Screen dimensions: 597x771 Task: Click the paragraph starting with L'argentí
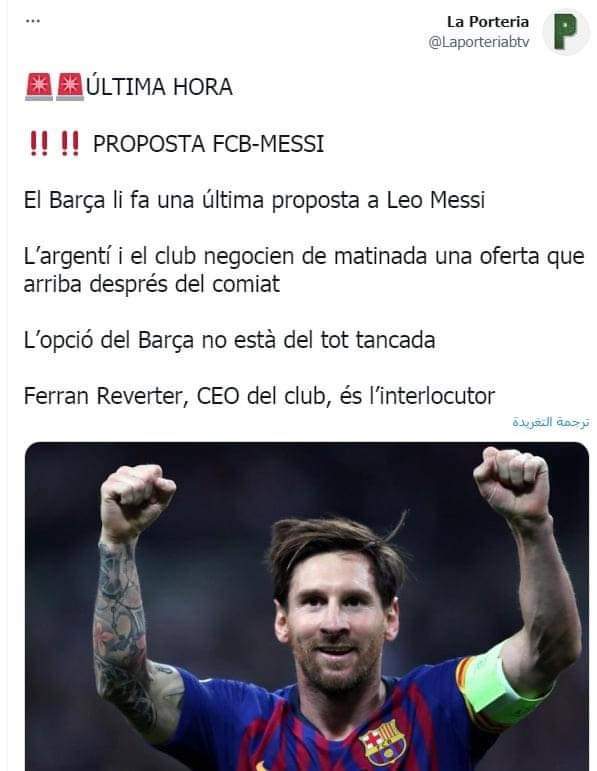pyautogui.click(x=304, y=270)
